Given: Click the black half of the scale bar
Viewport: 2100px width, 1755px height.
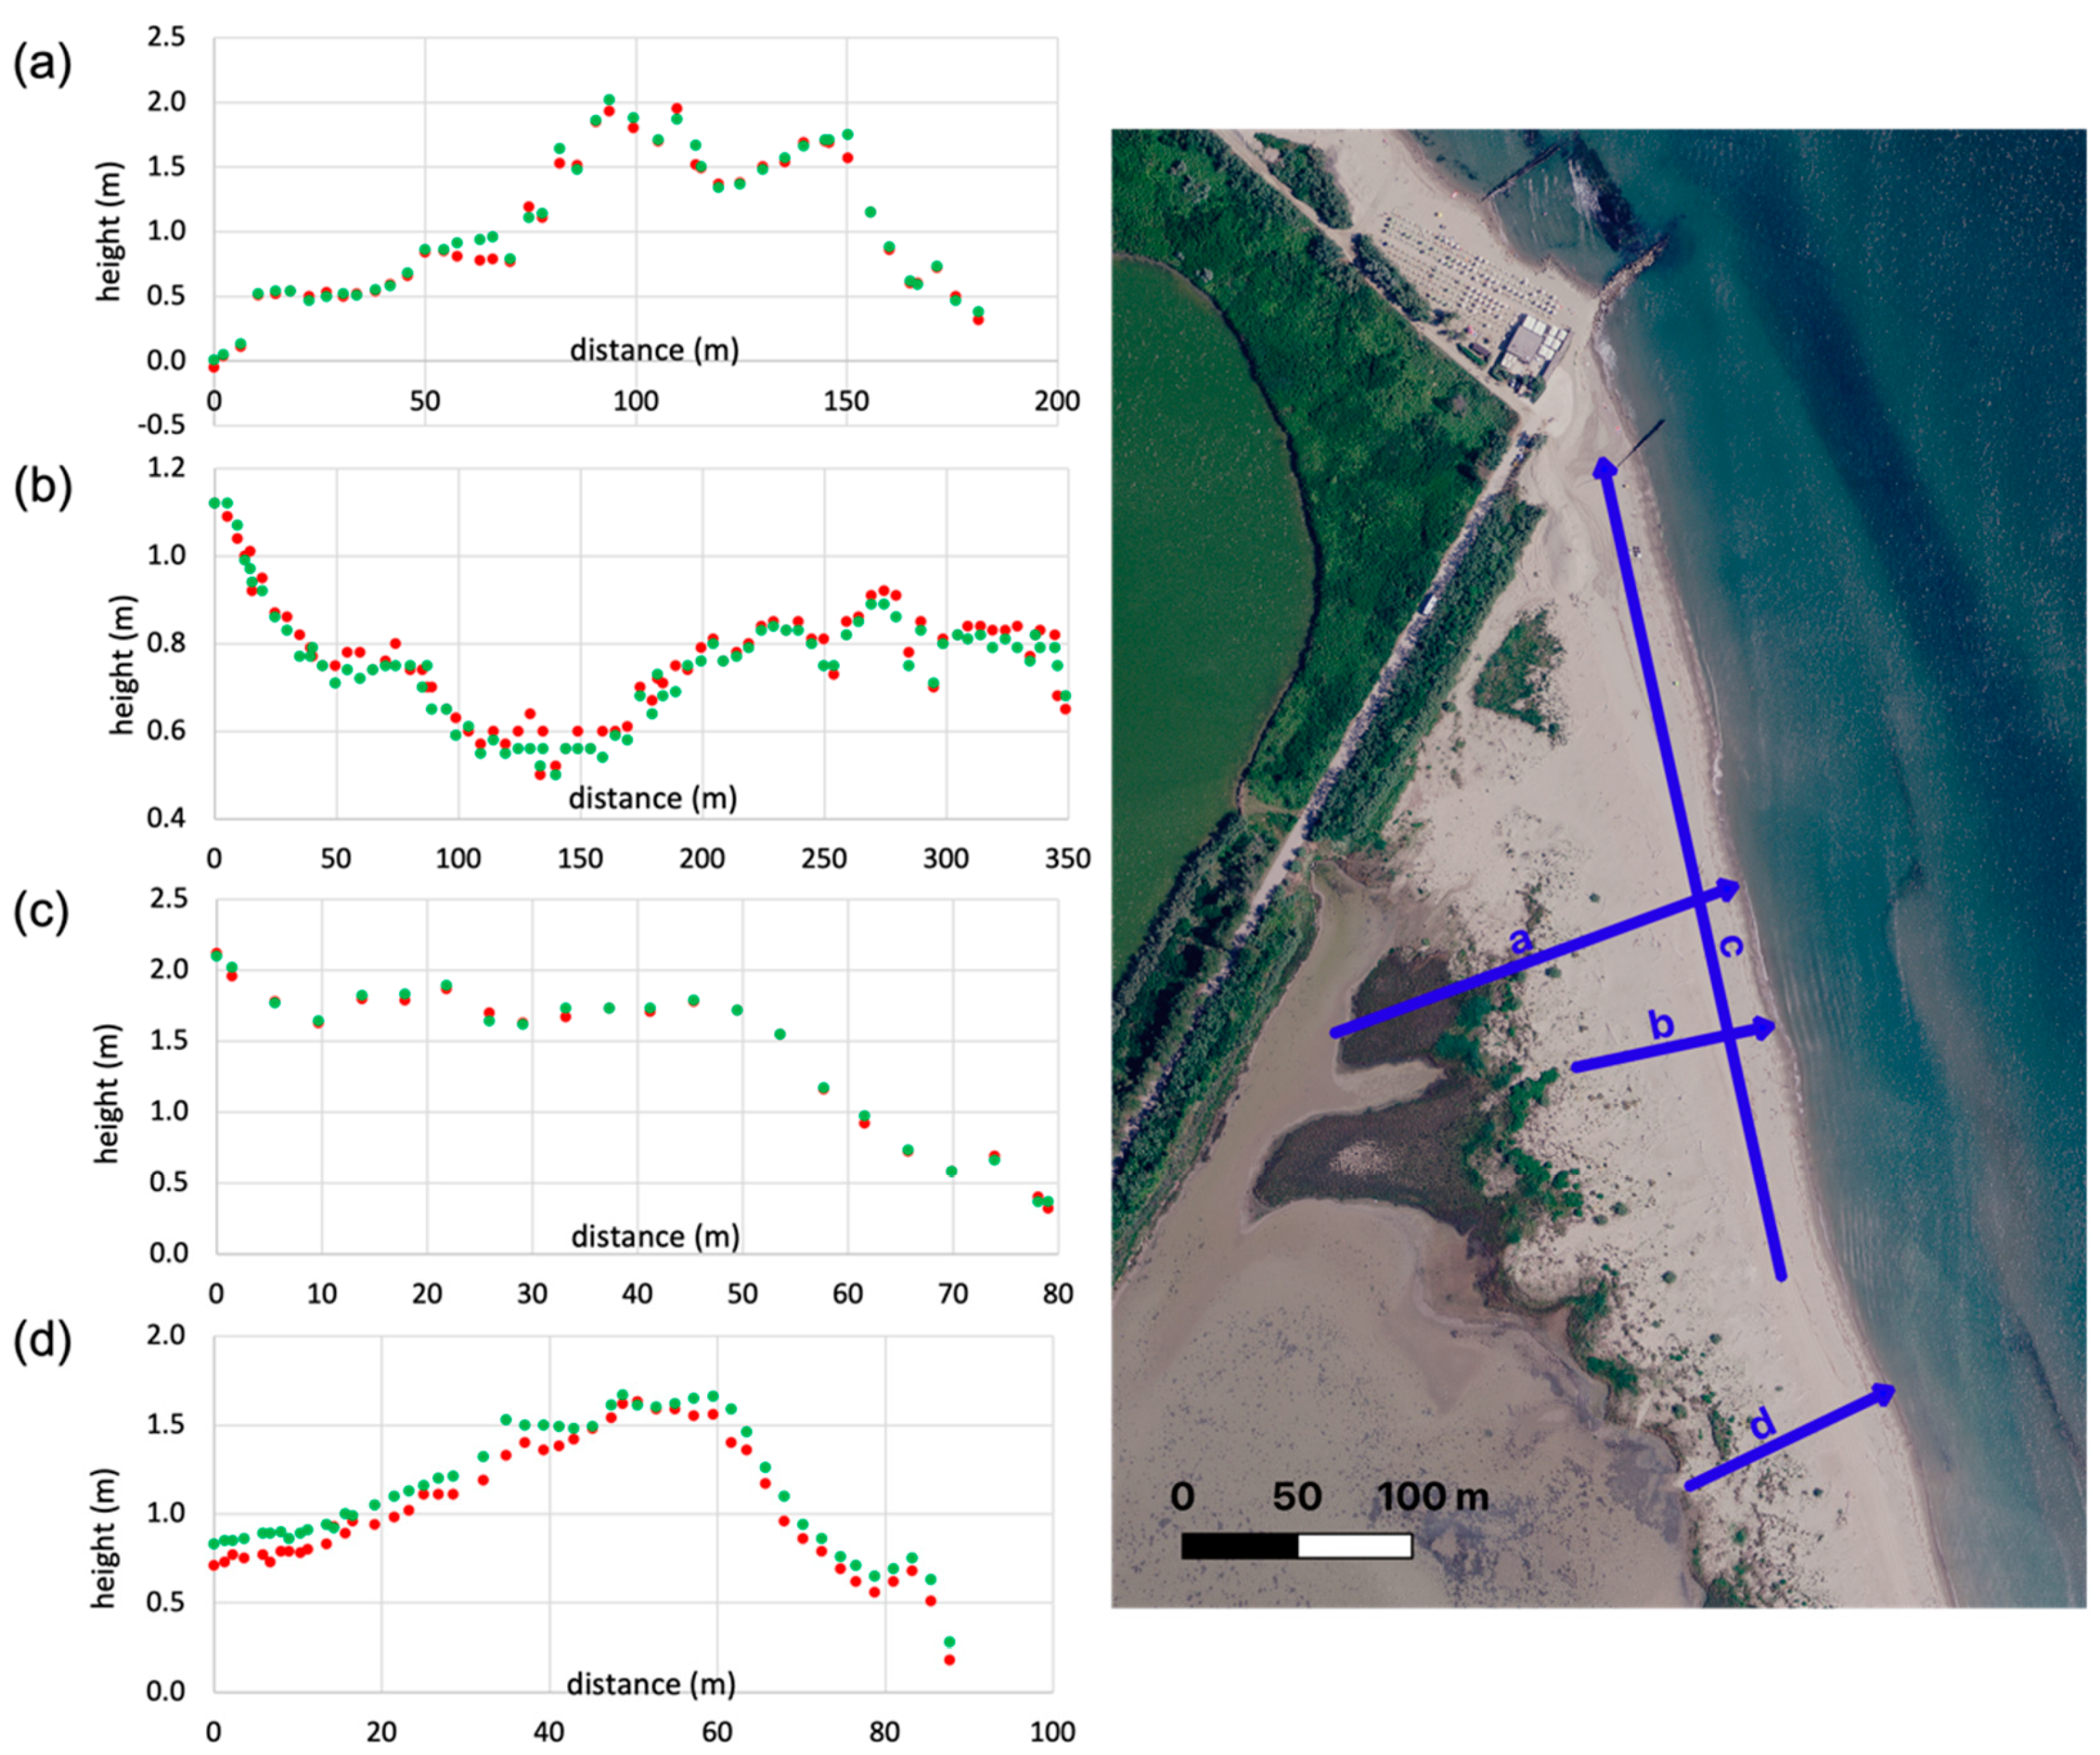Looking at the screenshot, I should [x=1239, y=1547].
